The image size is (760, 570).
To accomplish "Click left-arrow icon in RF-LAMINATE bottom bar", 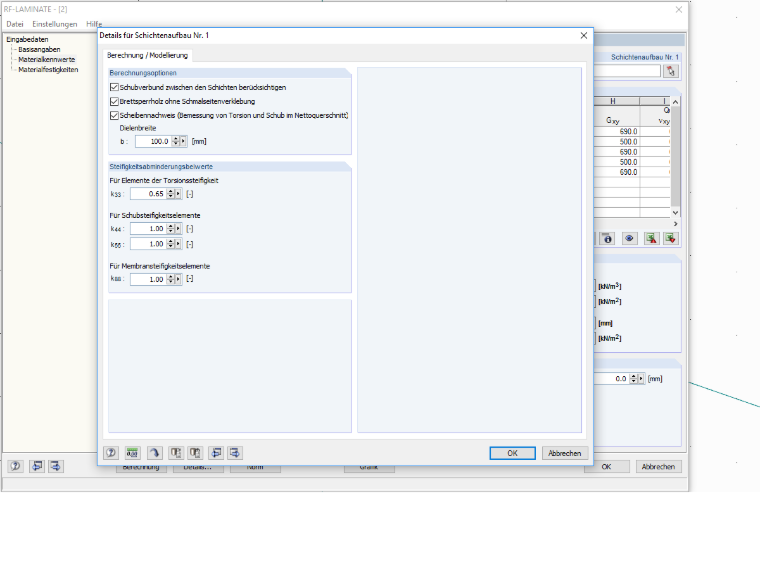I will point(37,466).
